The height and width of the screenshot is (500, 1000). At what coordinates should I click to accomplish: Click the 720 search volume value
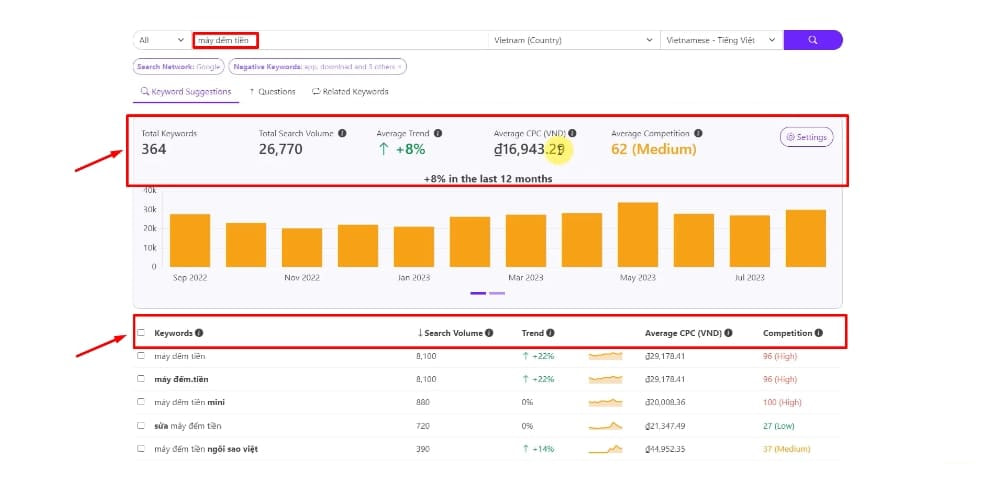point(423,425)
